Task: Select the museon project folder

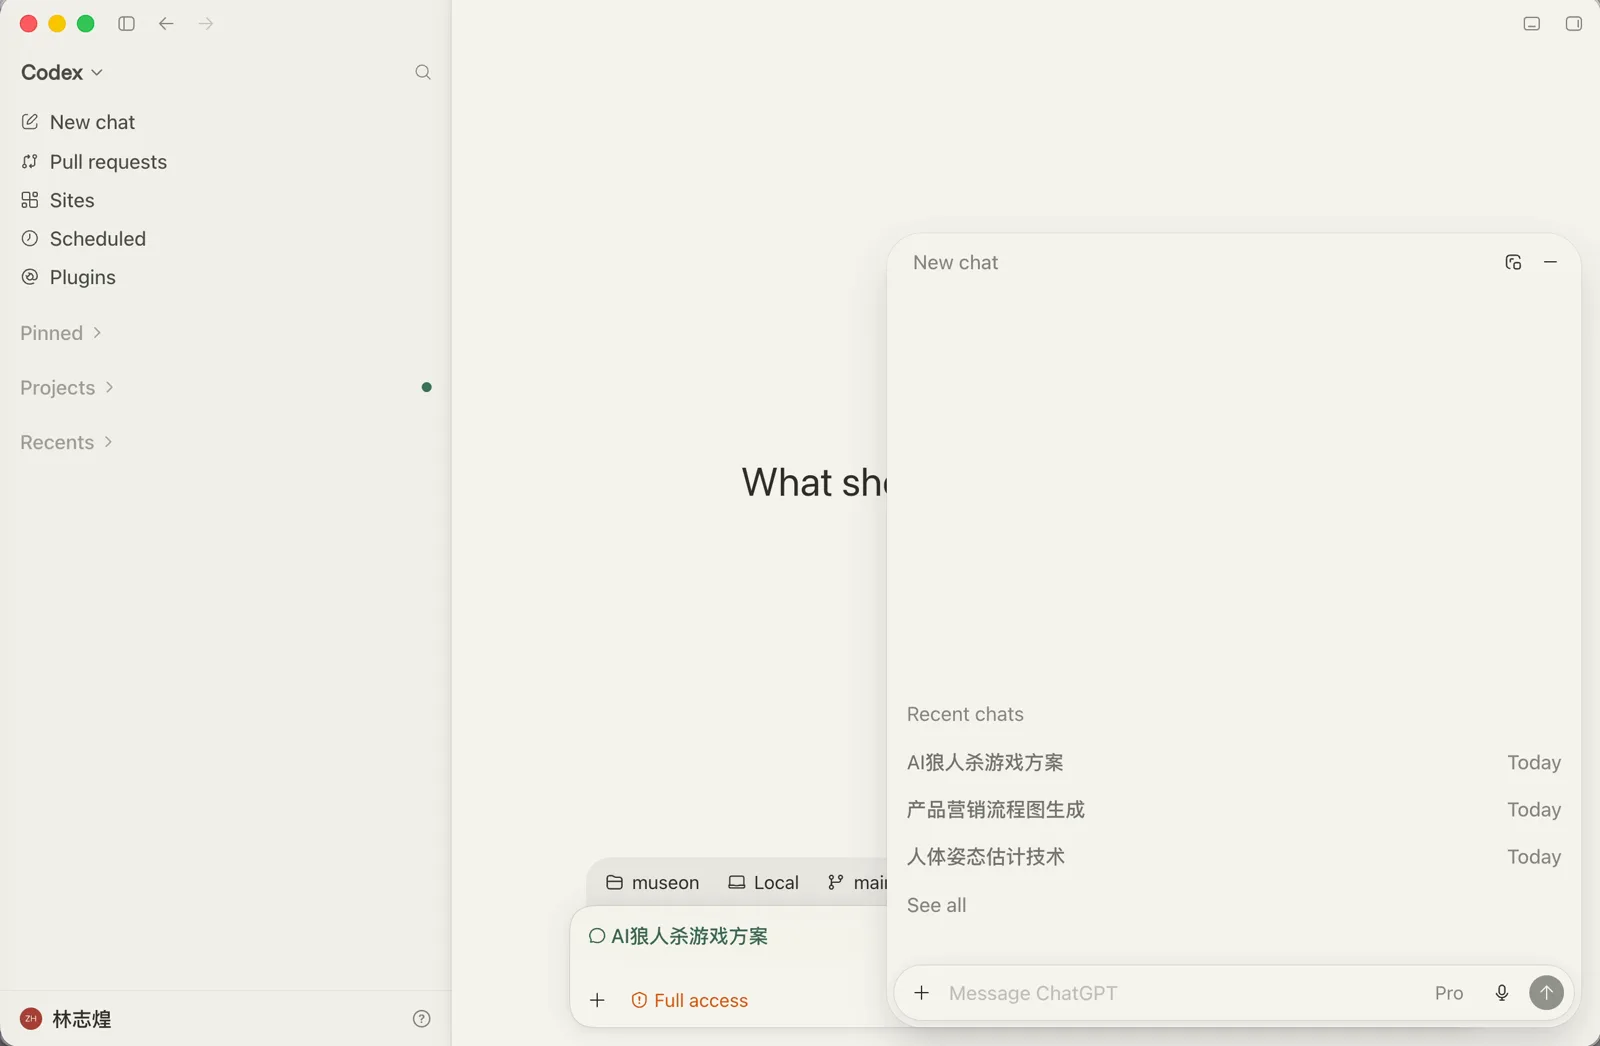Action: click(x=653, y=883)
